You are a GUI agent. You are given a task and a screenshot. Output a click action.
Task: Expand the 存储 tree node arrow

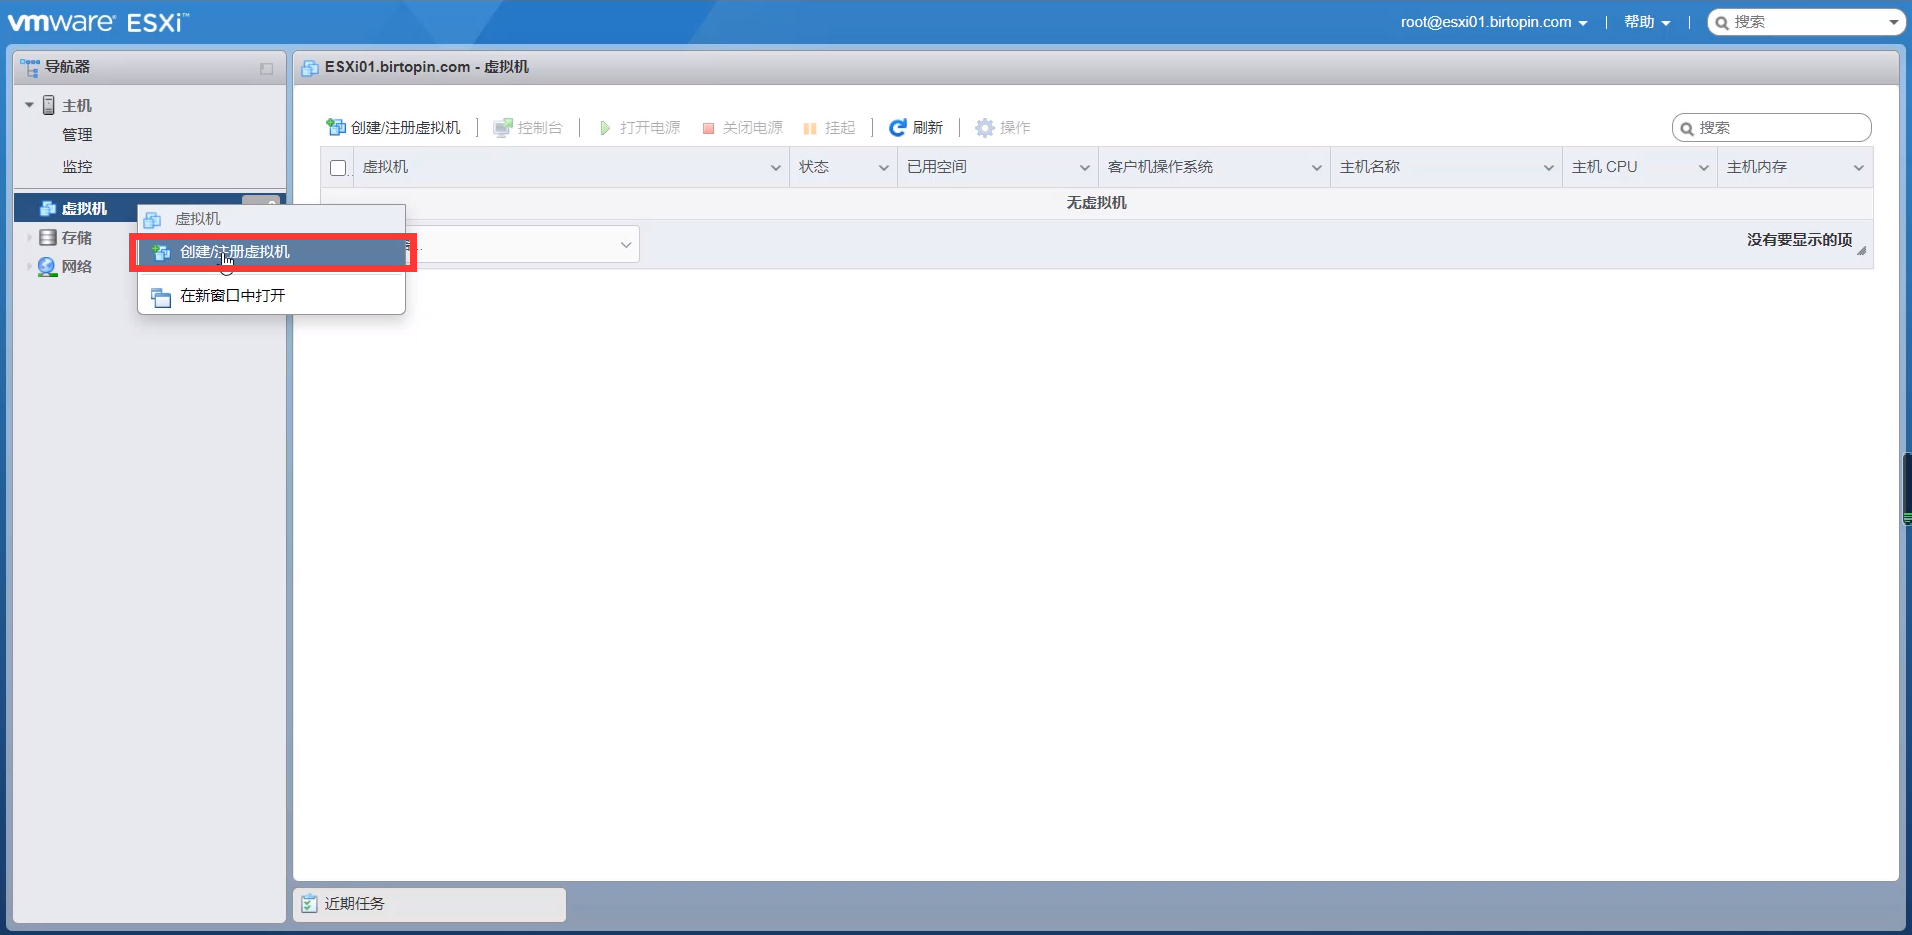[x=29, y=237]
